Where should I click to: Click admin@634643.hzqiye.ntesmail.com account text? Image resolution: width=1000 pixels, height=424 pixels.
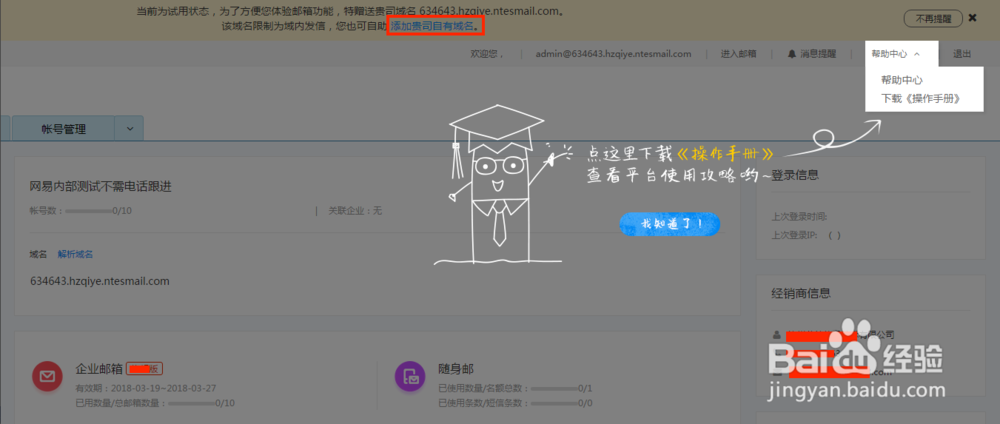[614, 54]
